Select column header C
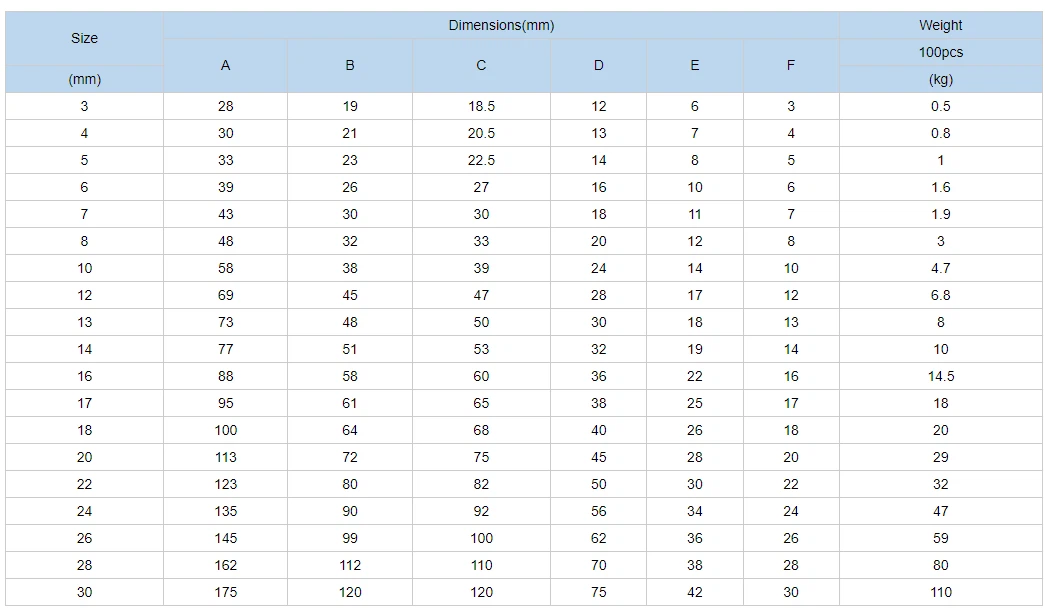This screenshot has width=1045, height=611. coord(481,65)
